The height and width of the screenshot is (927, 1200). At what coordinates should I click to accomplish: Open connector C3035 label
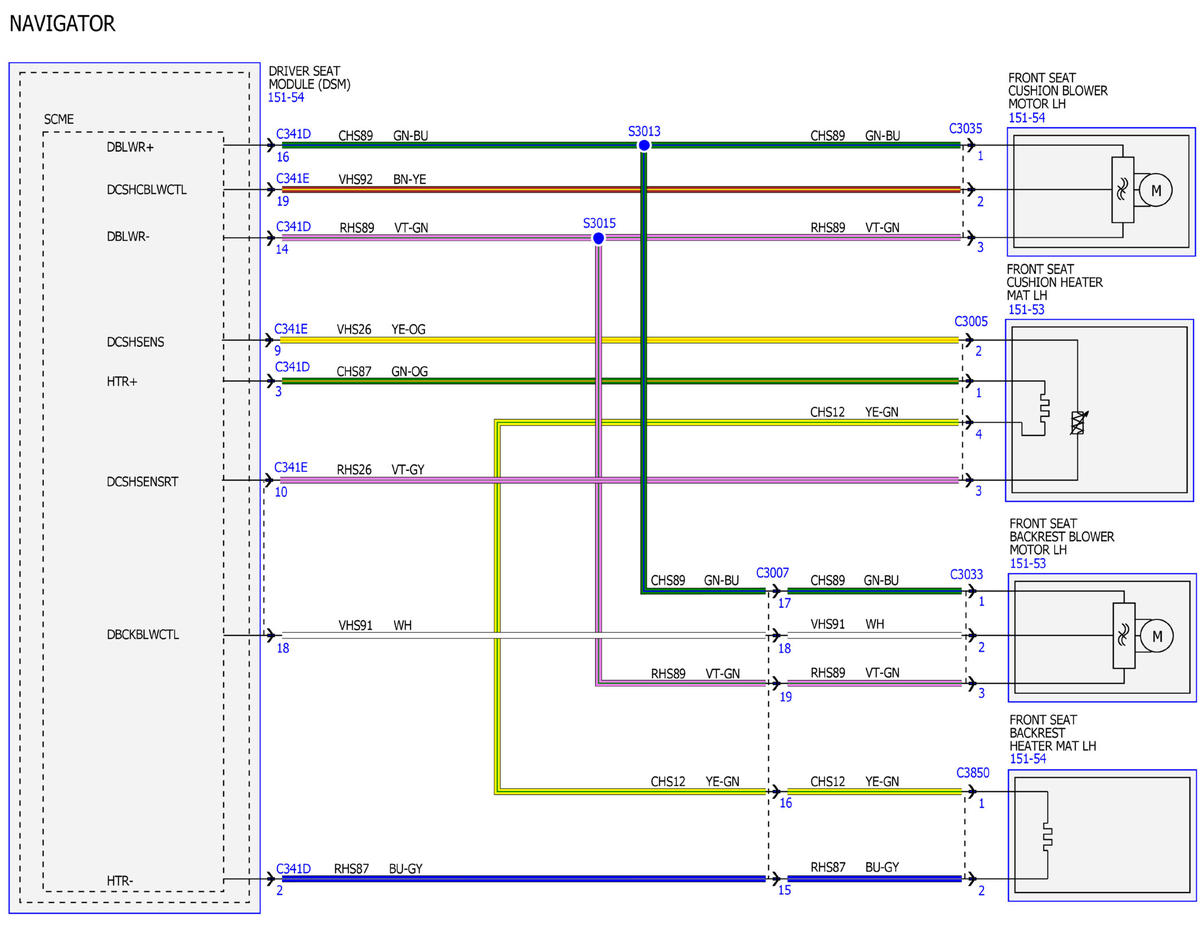click(x=965, y=129)
